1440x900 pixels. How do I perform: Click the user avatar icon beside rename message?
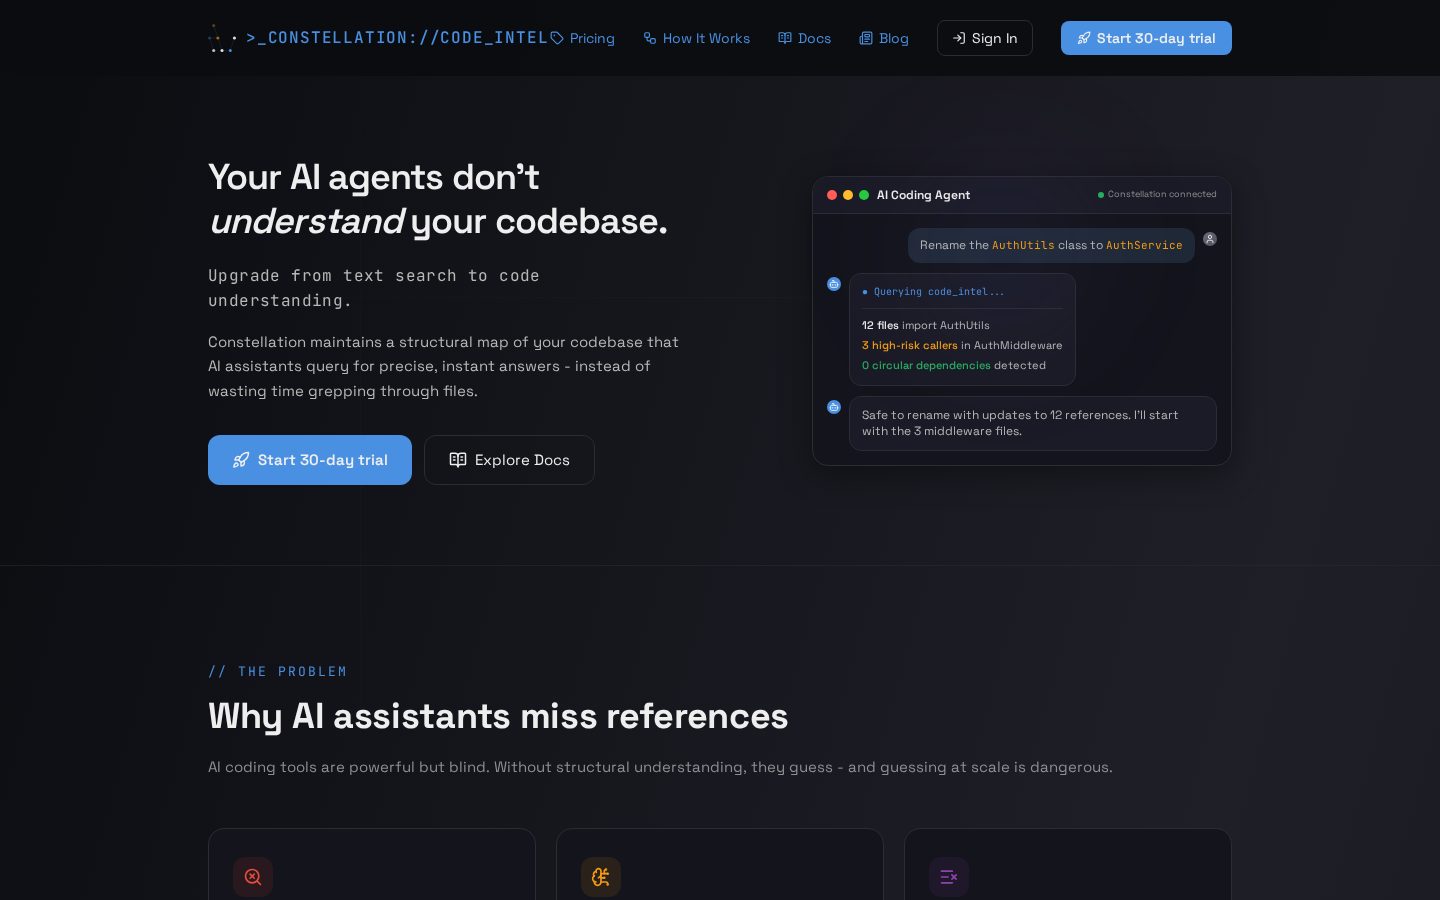coord(1210,239)
